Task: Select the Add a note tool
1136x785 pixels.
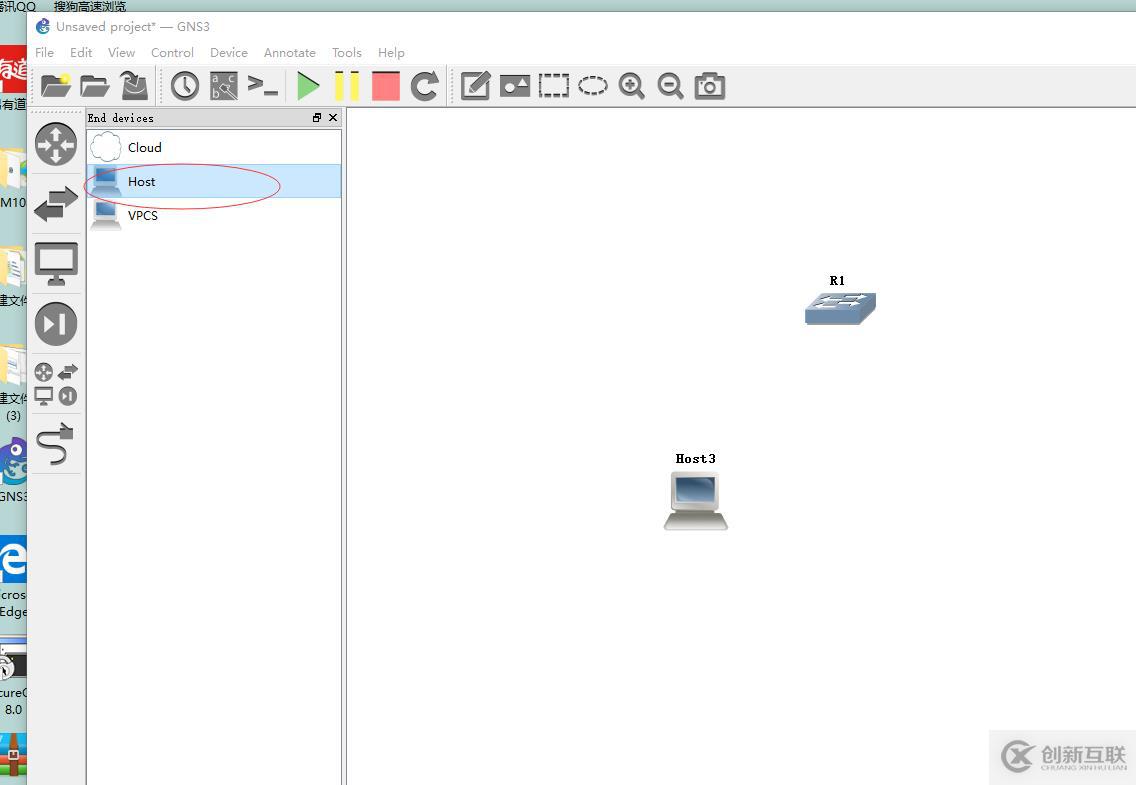Action: point(476,85)
